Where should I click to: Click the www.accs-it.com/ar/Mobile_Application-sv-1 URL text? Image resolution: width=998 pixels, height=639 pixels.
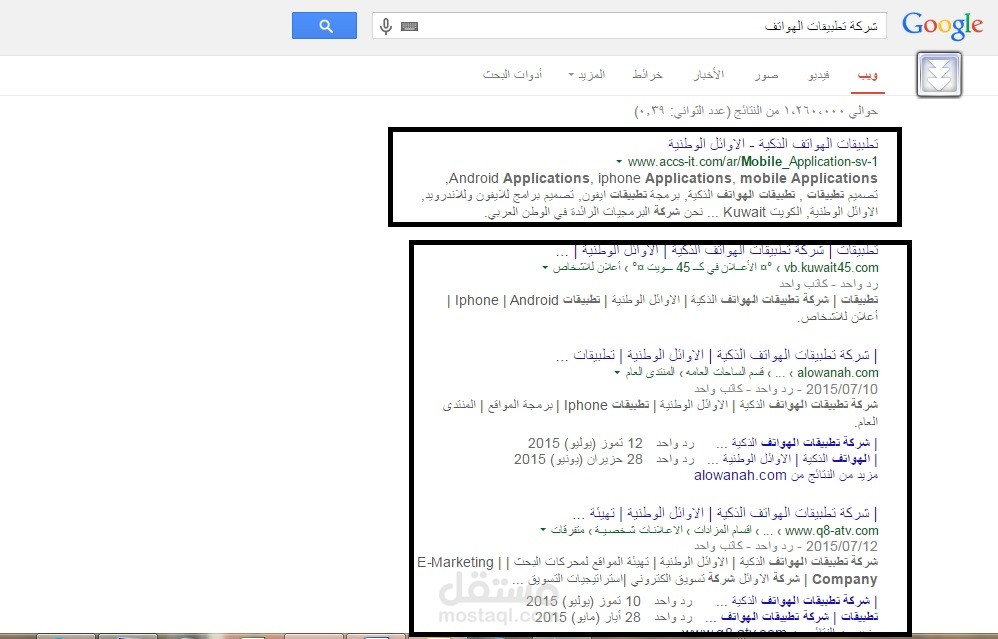click(752, 162)
